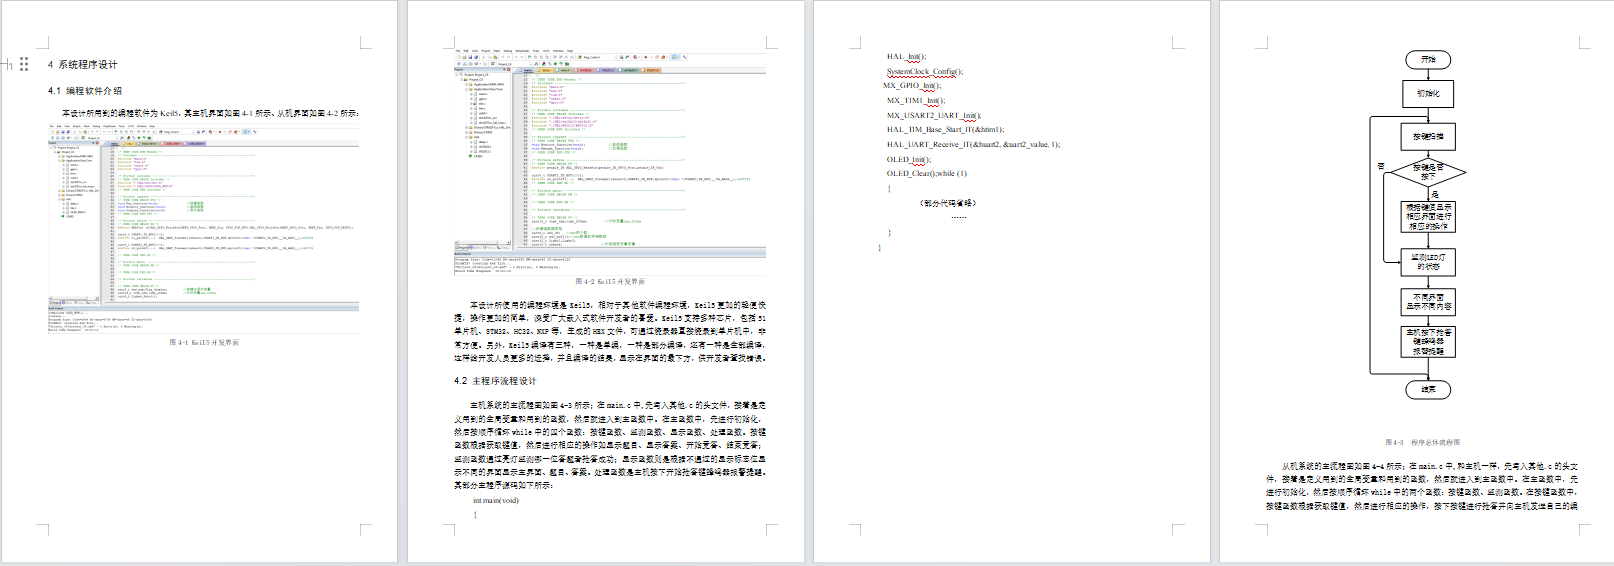Image resolution: width=1614 pixels, height=566 pixels.
Task: Click the 按键是否按下 decision diamond
Action: tap(1428, 172)
